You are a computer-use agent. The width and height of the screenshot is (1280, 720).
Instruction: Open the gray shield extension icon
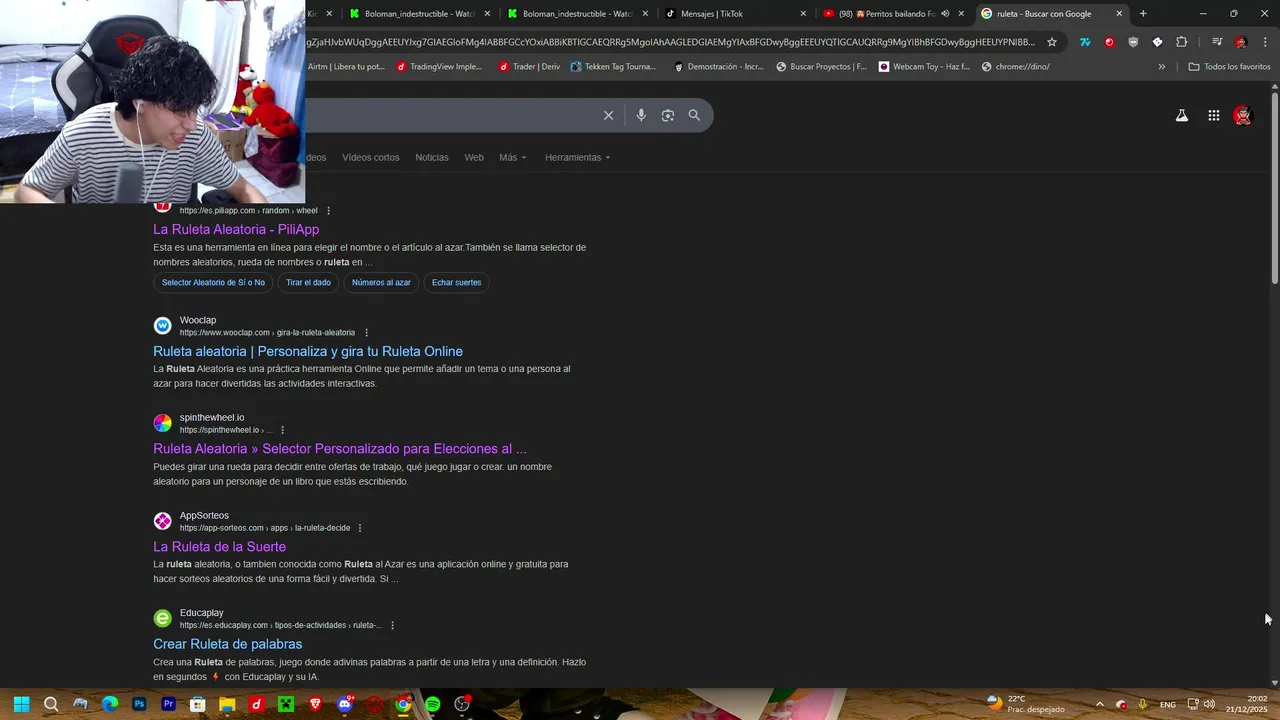click(x=1133, y=42)
